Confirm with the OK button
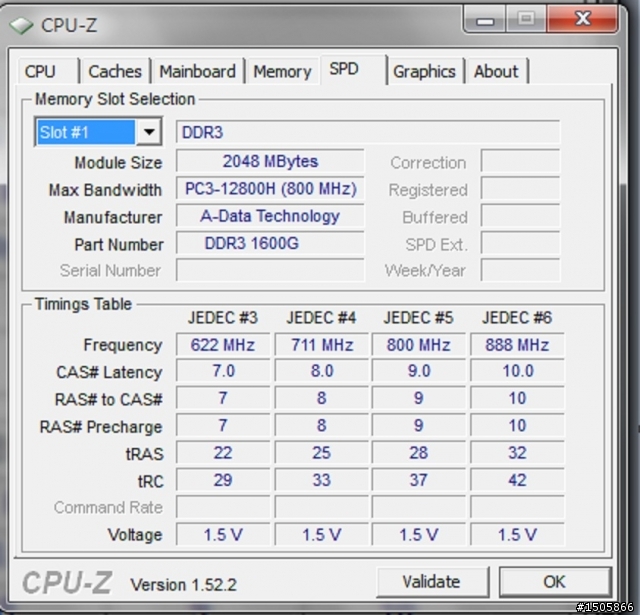The width and height of the screenshot is (640, 615). coord(555,582)
